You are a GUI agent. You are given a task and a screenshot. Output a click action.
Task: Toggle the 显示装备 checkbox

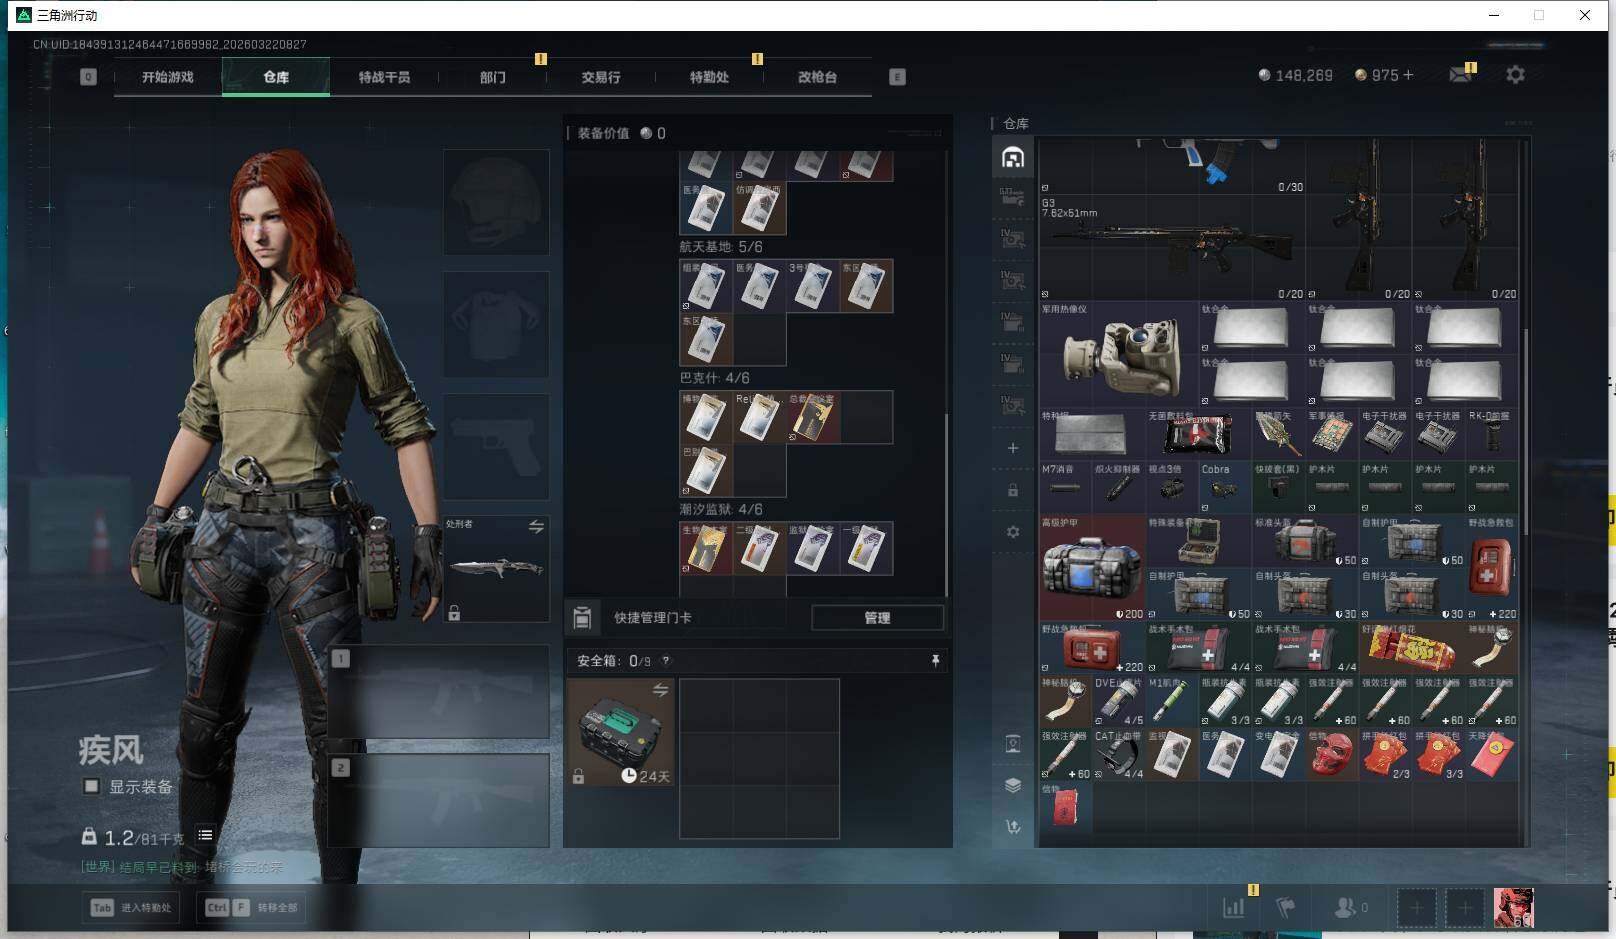(91, 786)
